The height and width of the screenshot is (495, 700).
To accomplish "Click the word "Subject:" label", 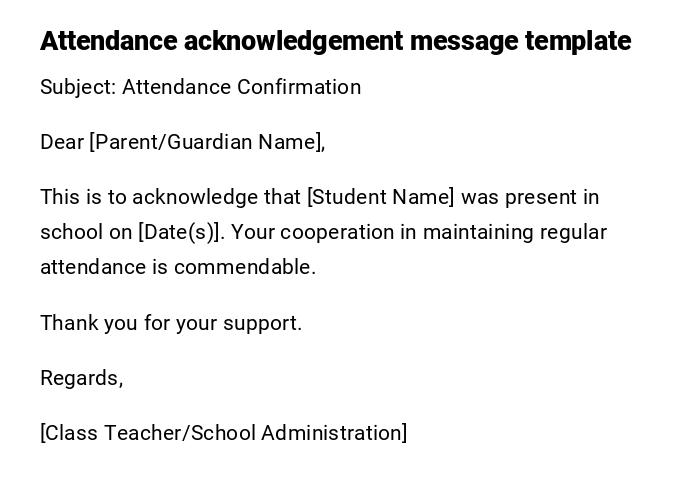I will click(x=78, y=87).
